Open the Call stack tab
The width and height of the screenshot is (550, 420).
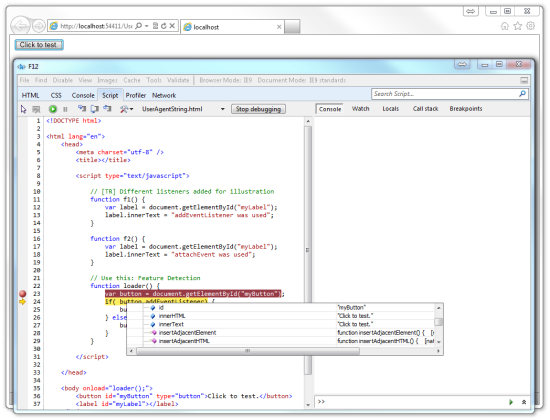click(x=425, y=109)
